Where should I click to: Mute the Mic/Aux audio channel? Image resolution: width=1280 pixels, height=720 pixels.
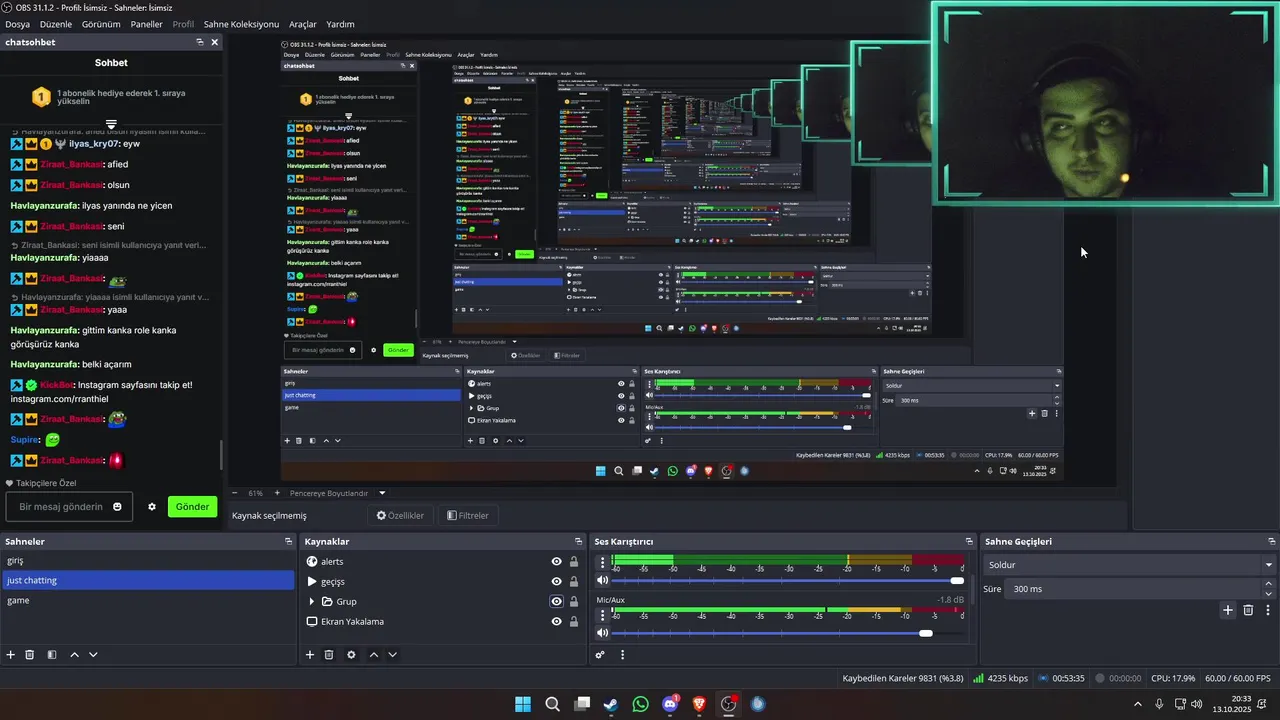pyautogui.click(x=602, y=633)
